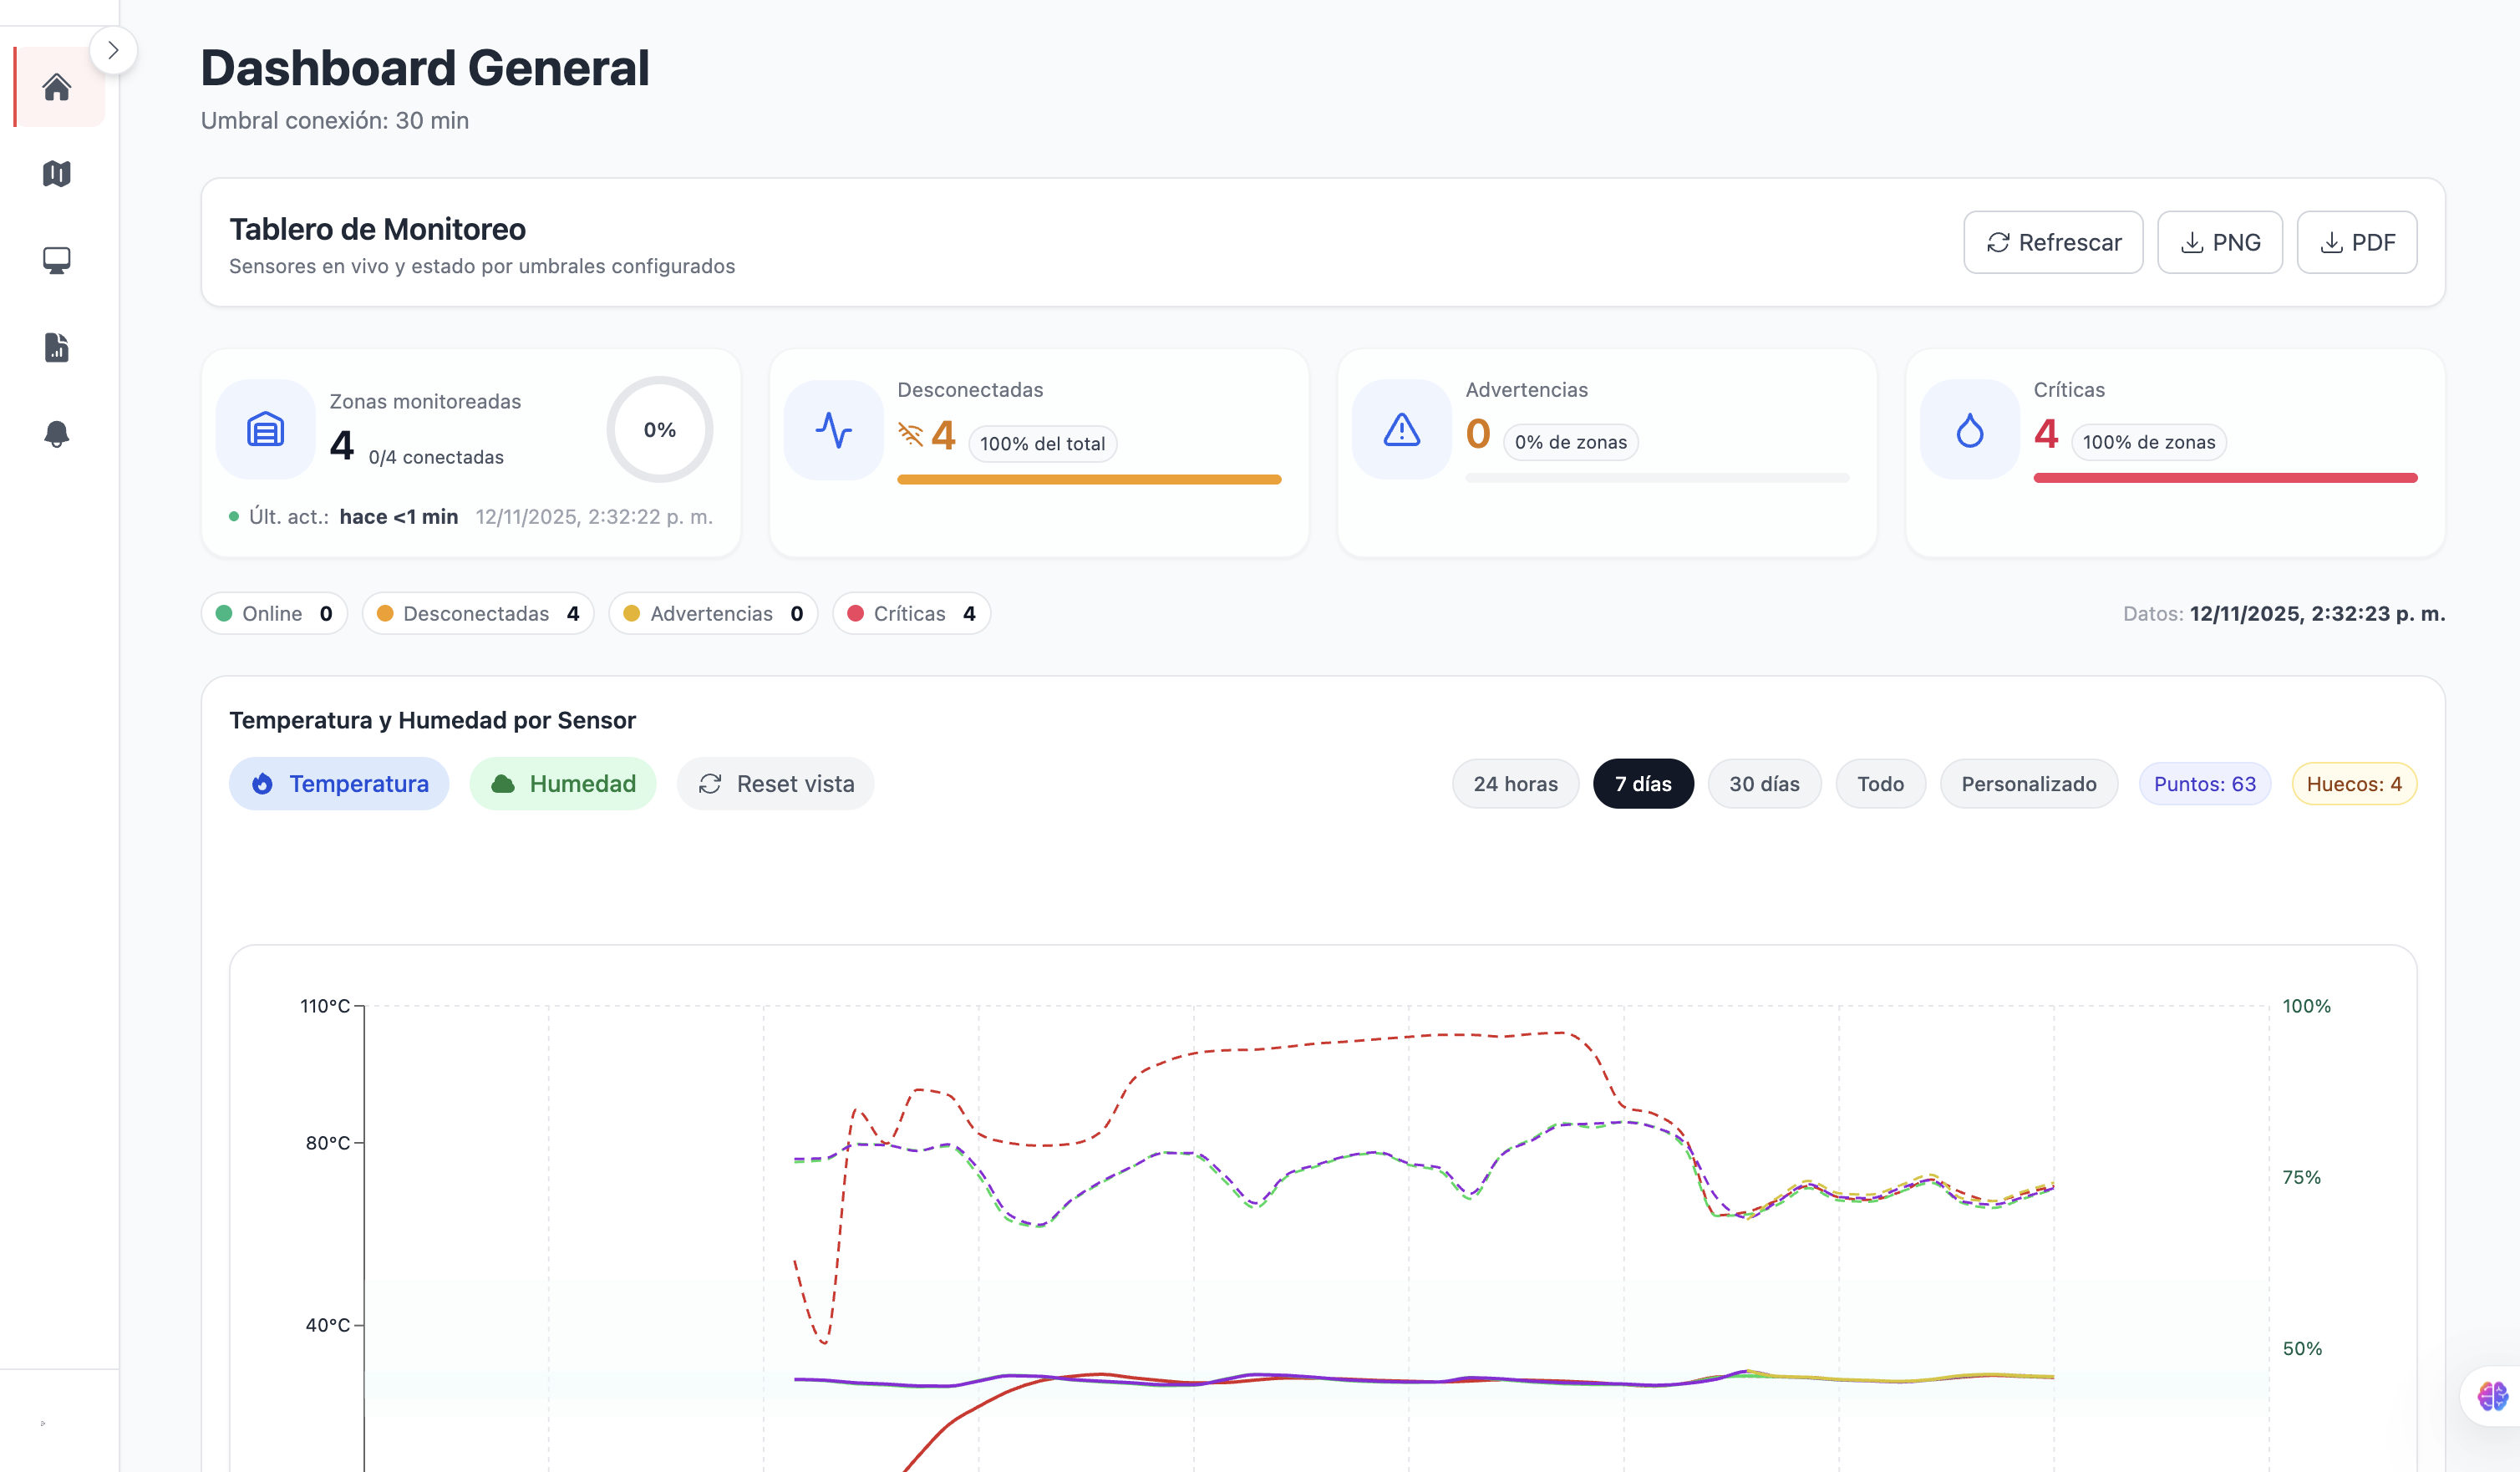
Task: Click the Puntos: 63 badge
Action: pyautogui.click(x=2204, y=784)
